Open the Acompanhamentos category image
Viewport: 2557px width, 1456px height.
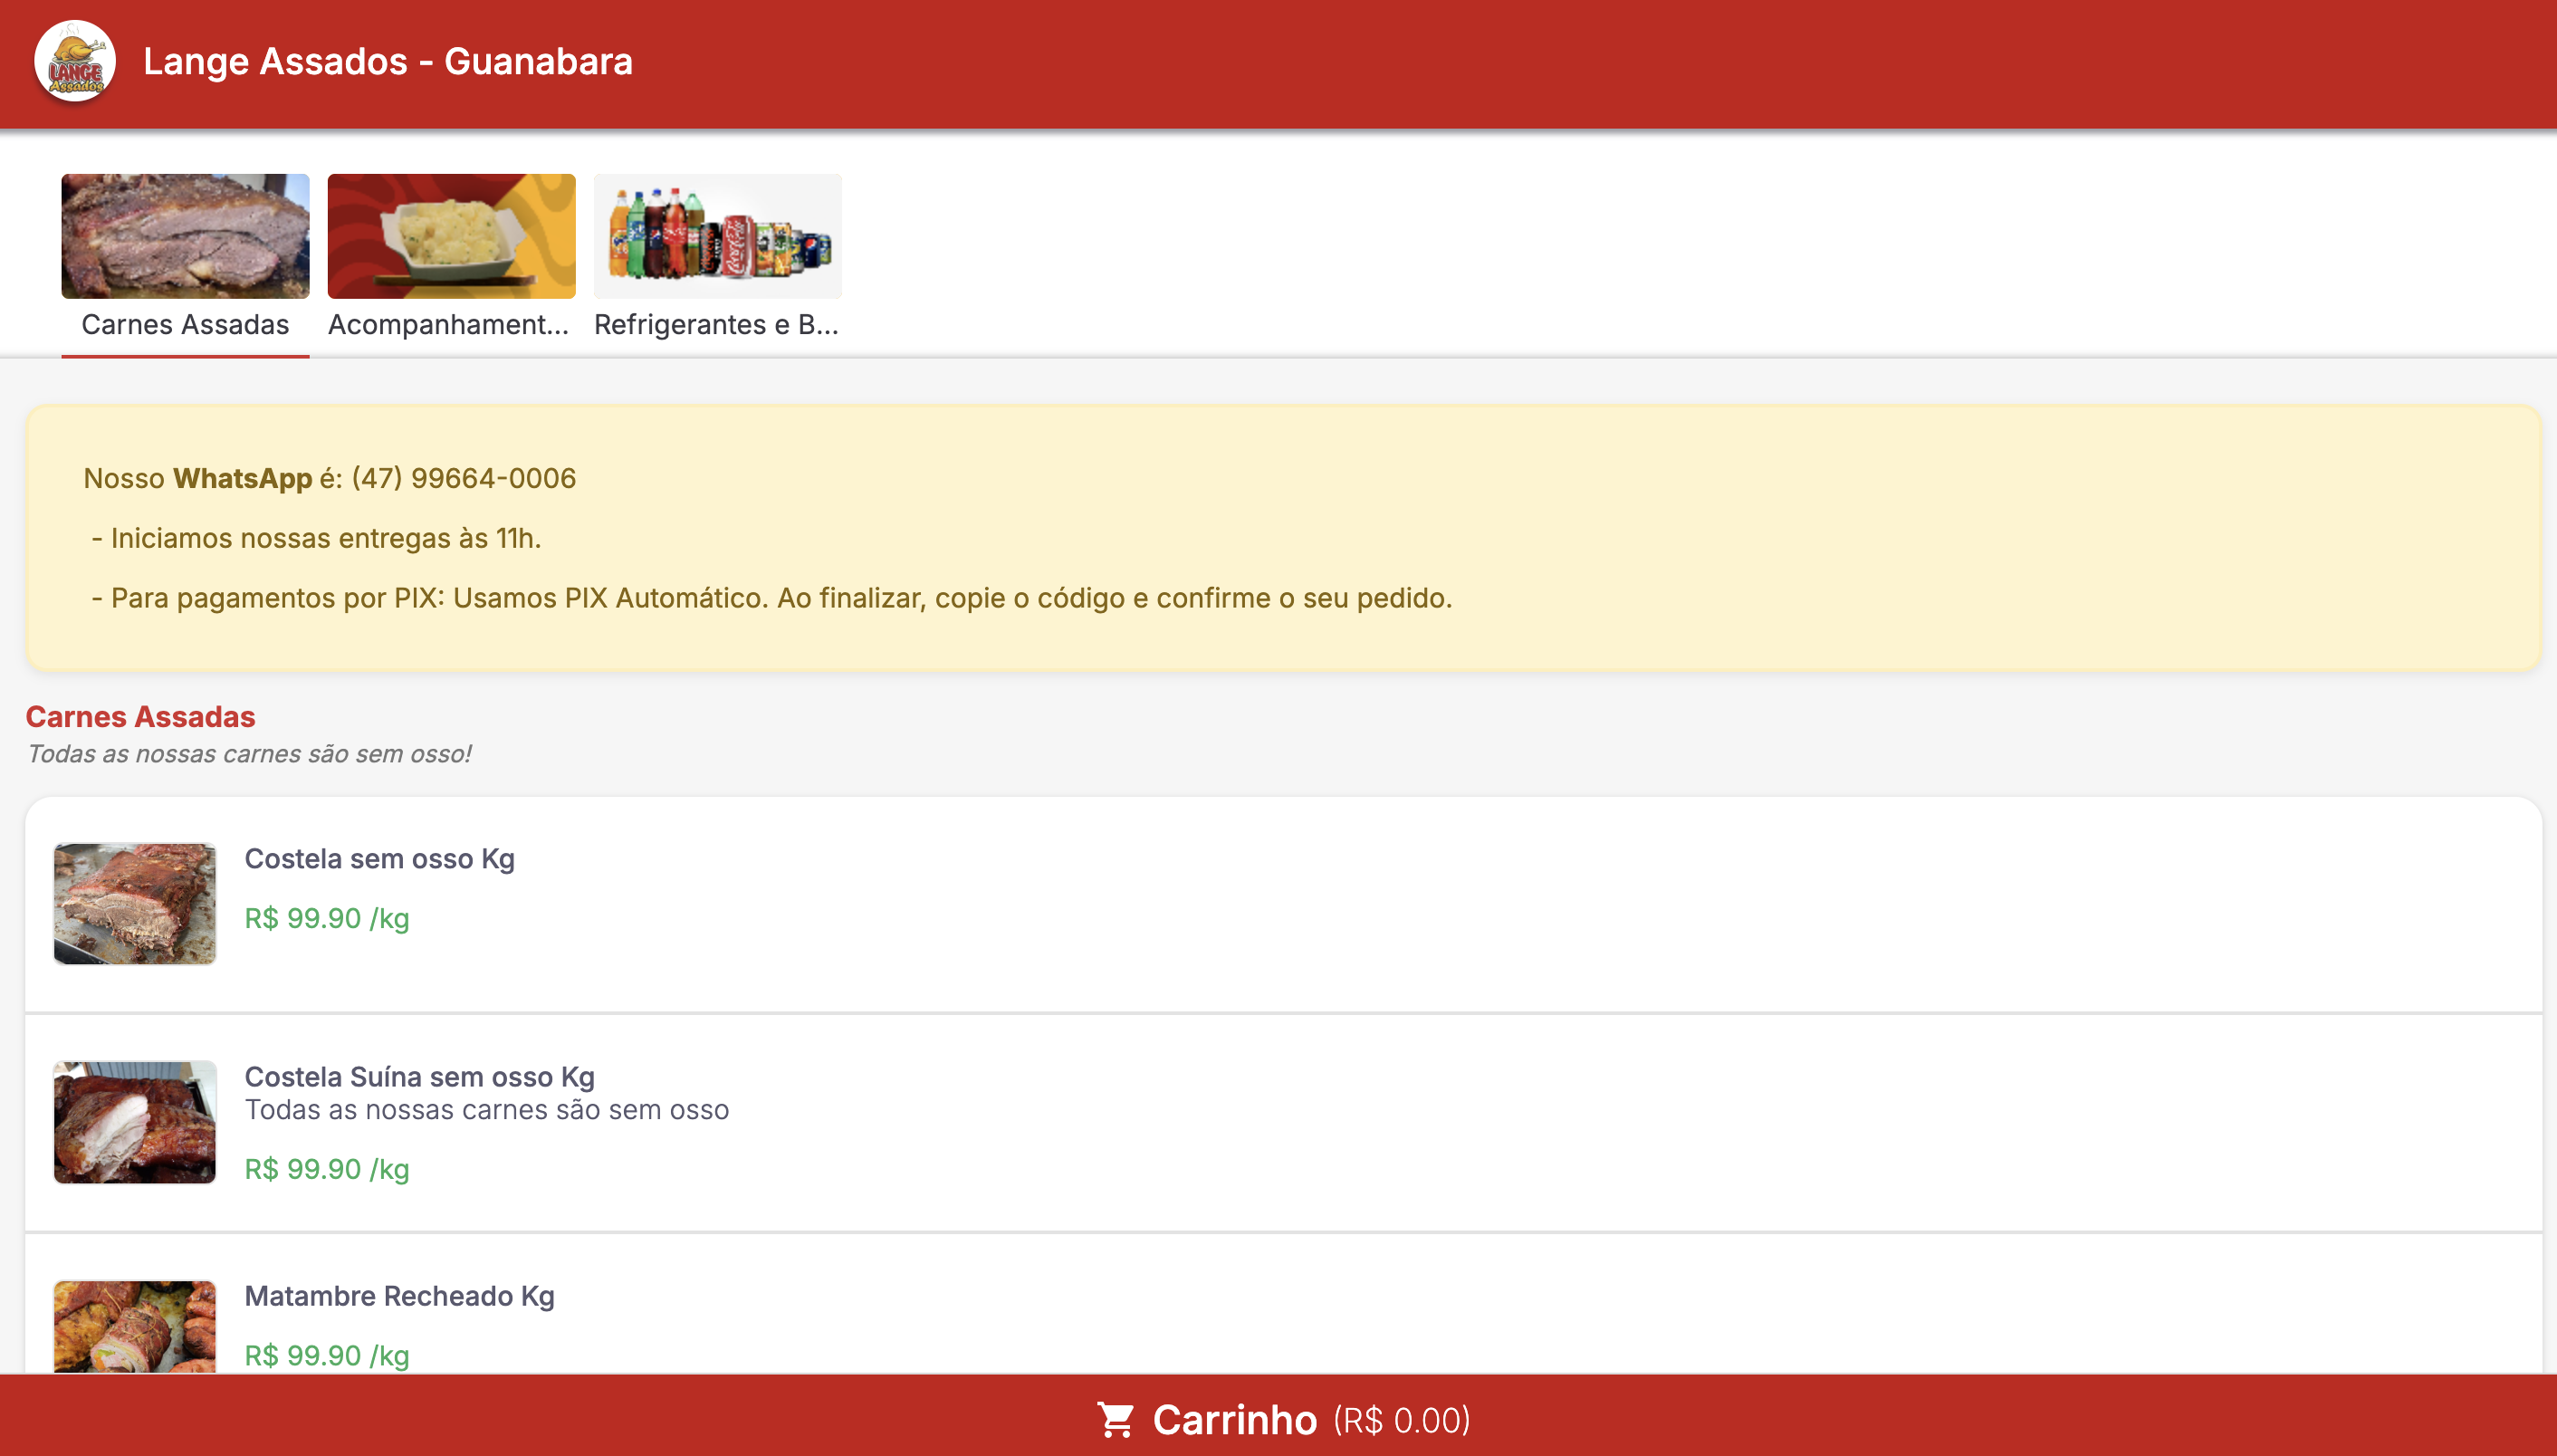coord(451,236)
